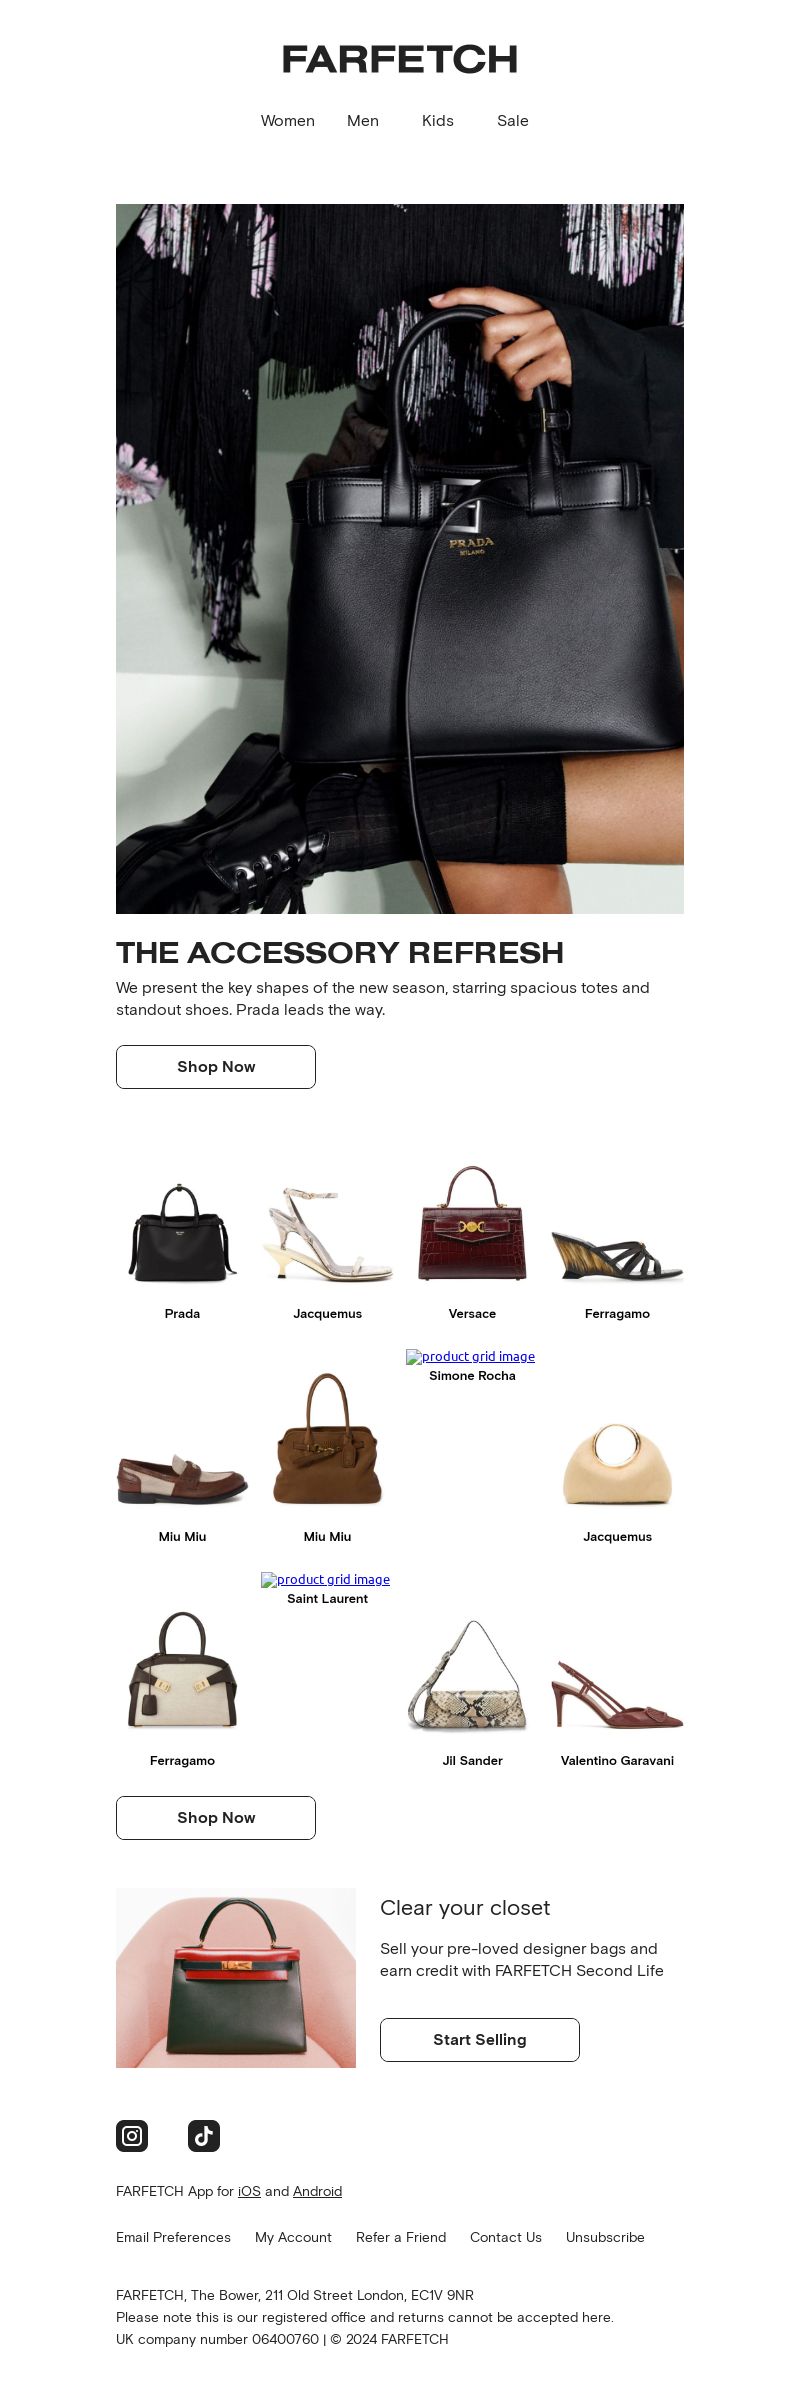Select the Men navigation item

tap(363, 121)
